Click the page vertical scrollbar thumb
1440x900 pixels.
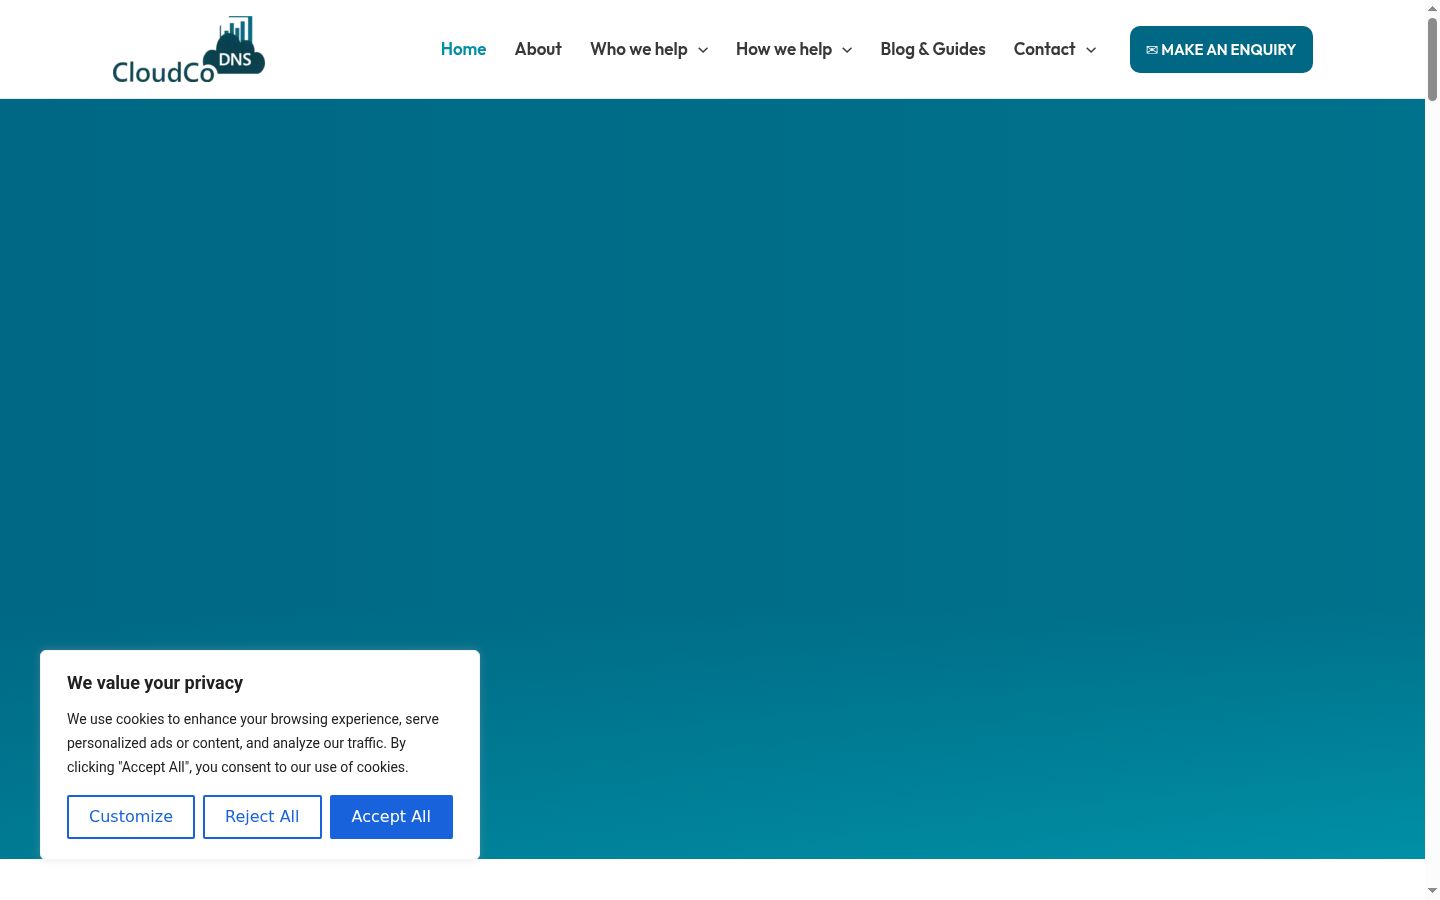point(1432,59)
